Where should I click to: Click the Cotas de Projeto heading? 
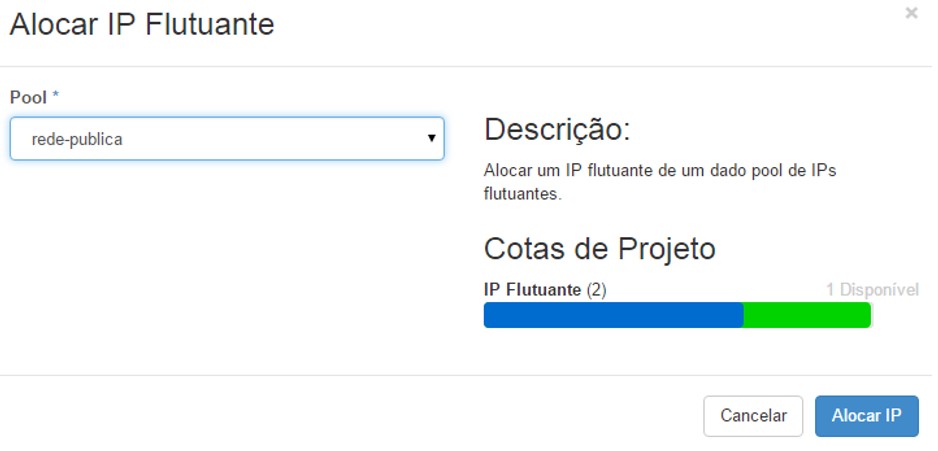pyautogui.click(x=599, y=248)
